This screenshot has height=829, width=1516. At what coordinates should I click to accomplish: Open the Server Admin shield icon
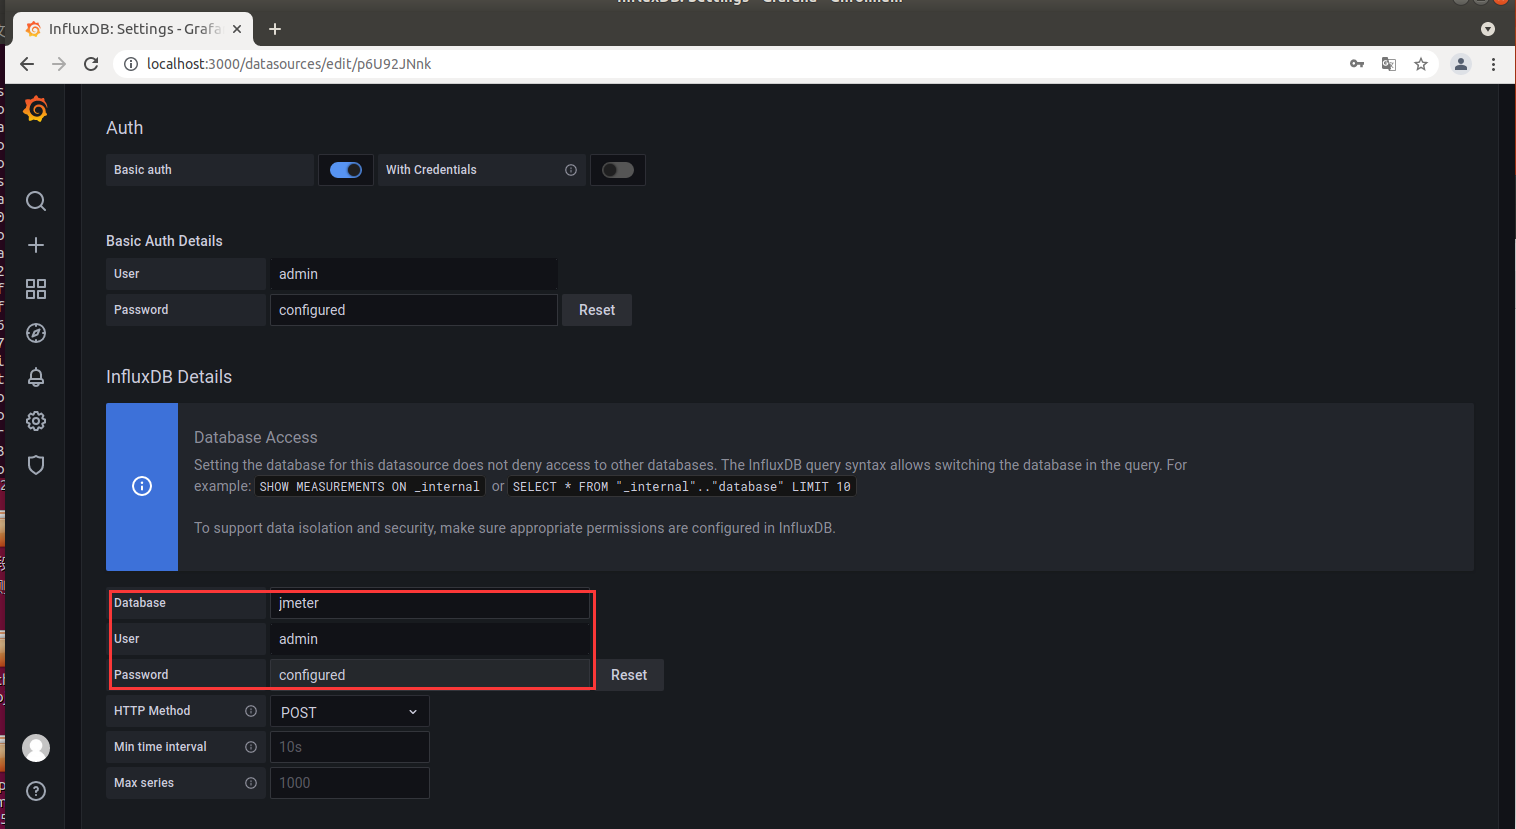coord(36,465)
